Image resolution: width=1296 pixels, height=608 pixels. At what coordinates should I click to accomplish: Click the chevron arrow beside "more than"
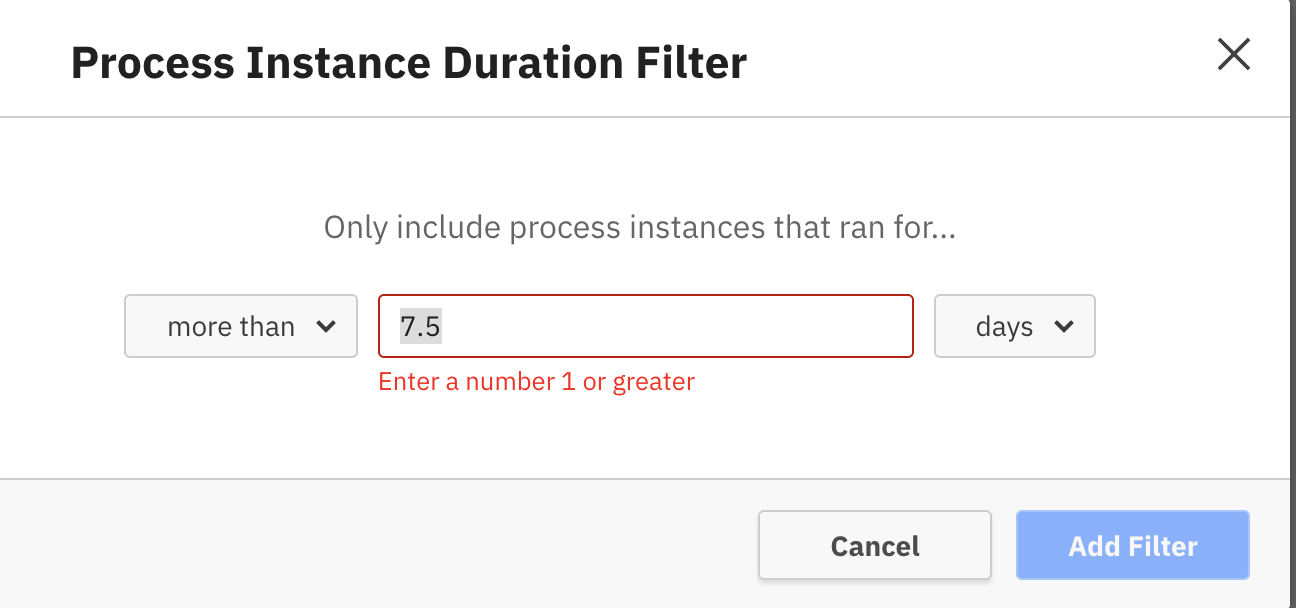[x=326, y=326]
